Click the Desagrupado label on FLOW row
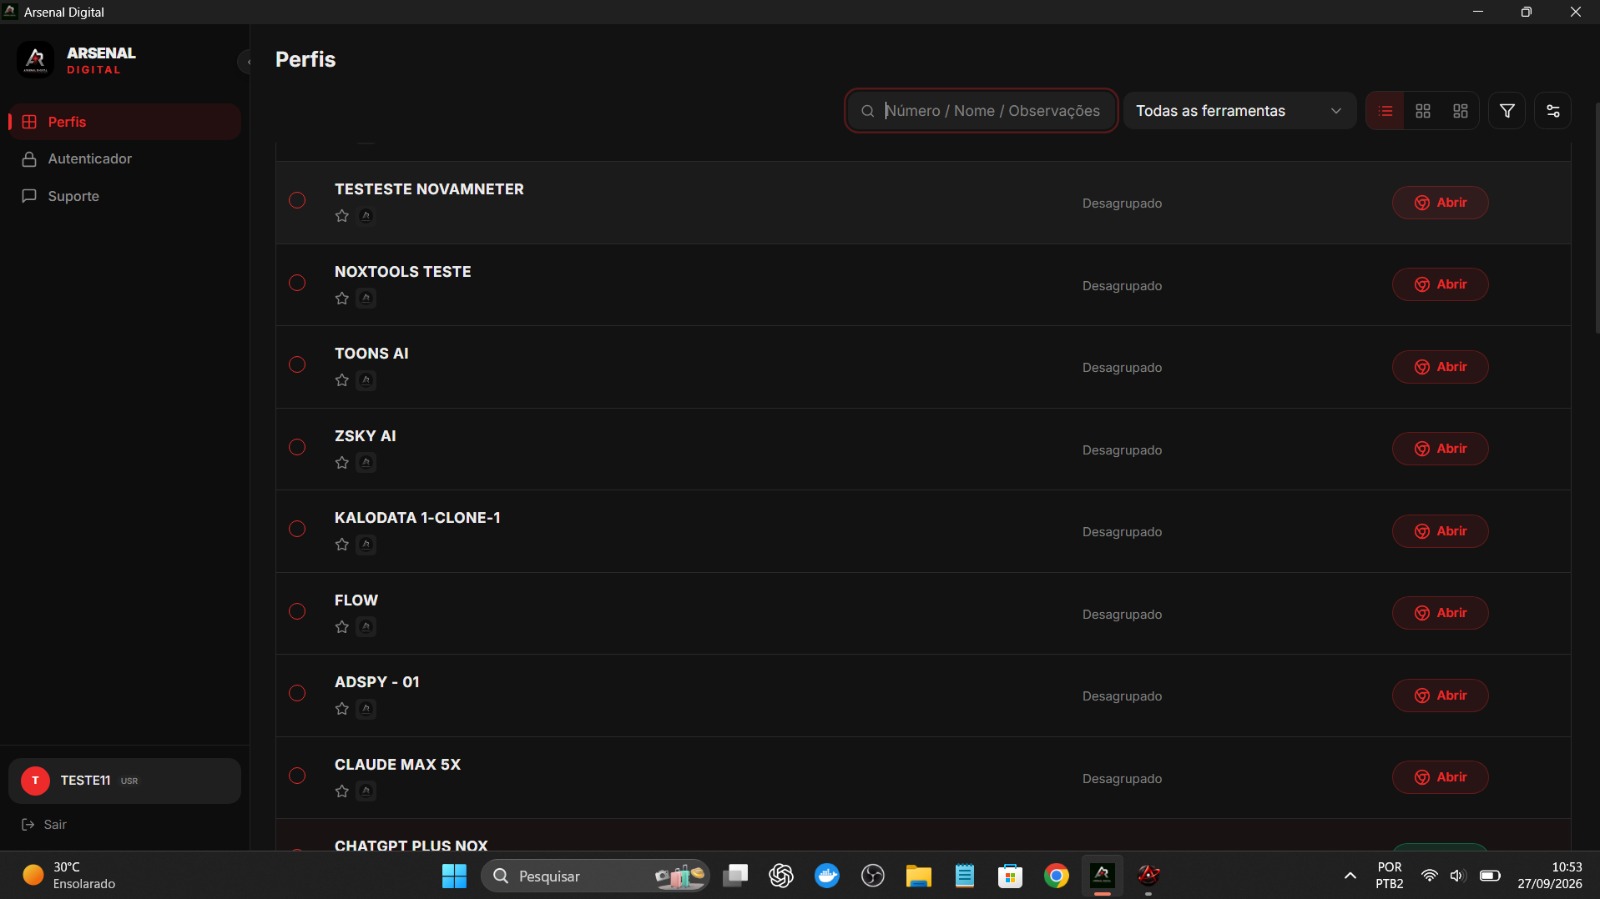Screen dimensions: 1600x899 coord(1122,615)
